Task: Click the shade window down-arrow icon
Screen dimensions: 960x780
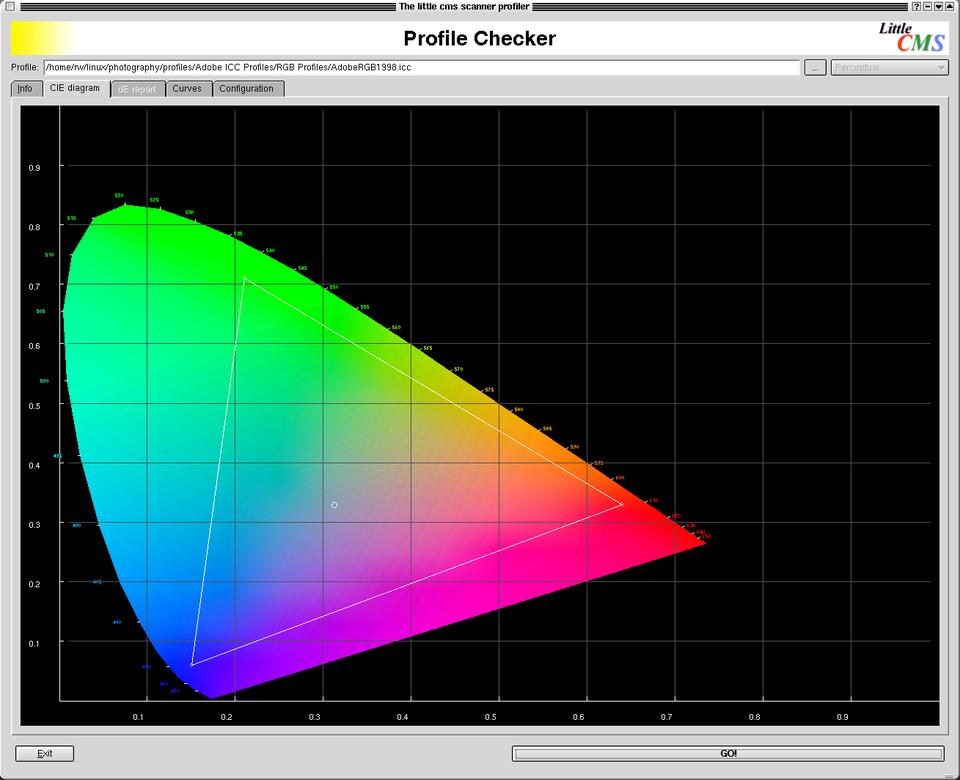Action: point(938,6)
